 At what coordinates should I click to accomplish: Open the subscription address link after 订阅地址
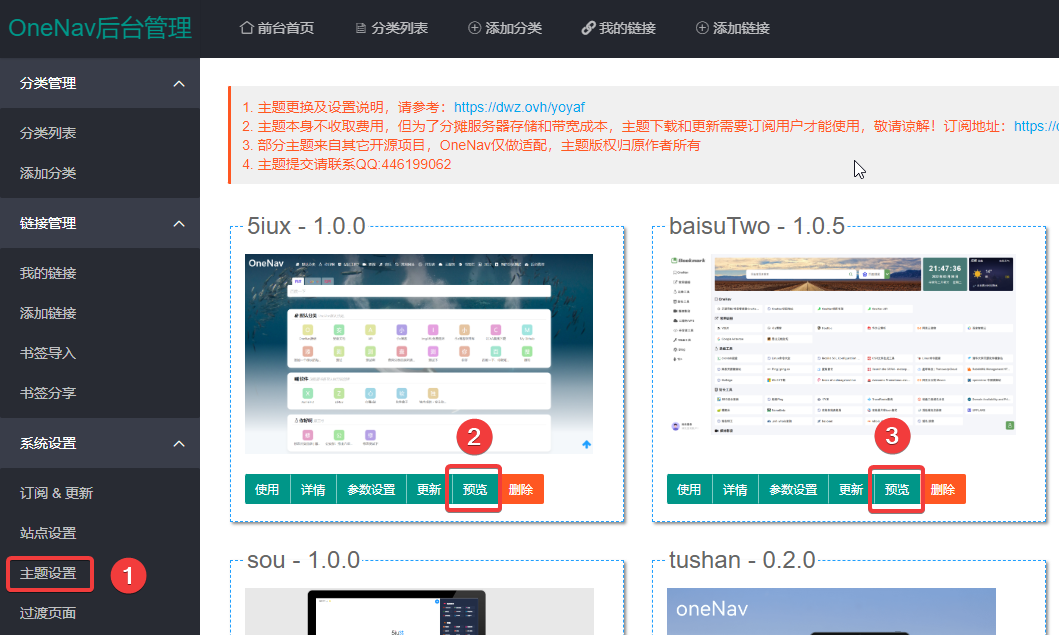coord(1036,126)
